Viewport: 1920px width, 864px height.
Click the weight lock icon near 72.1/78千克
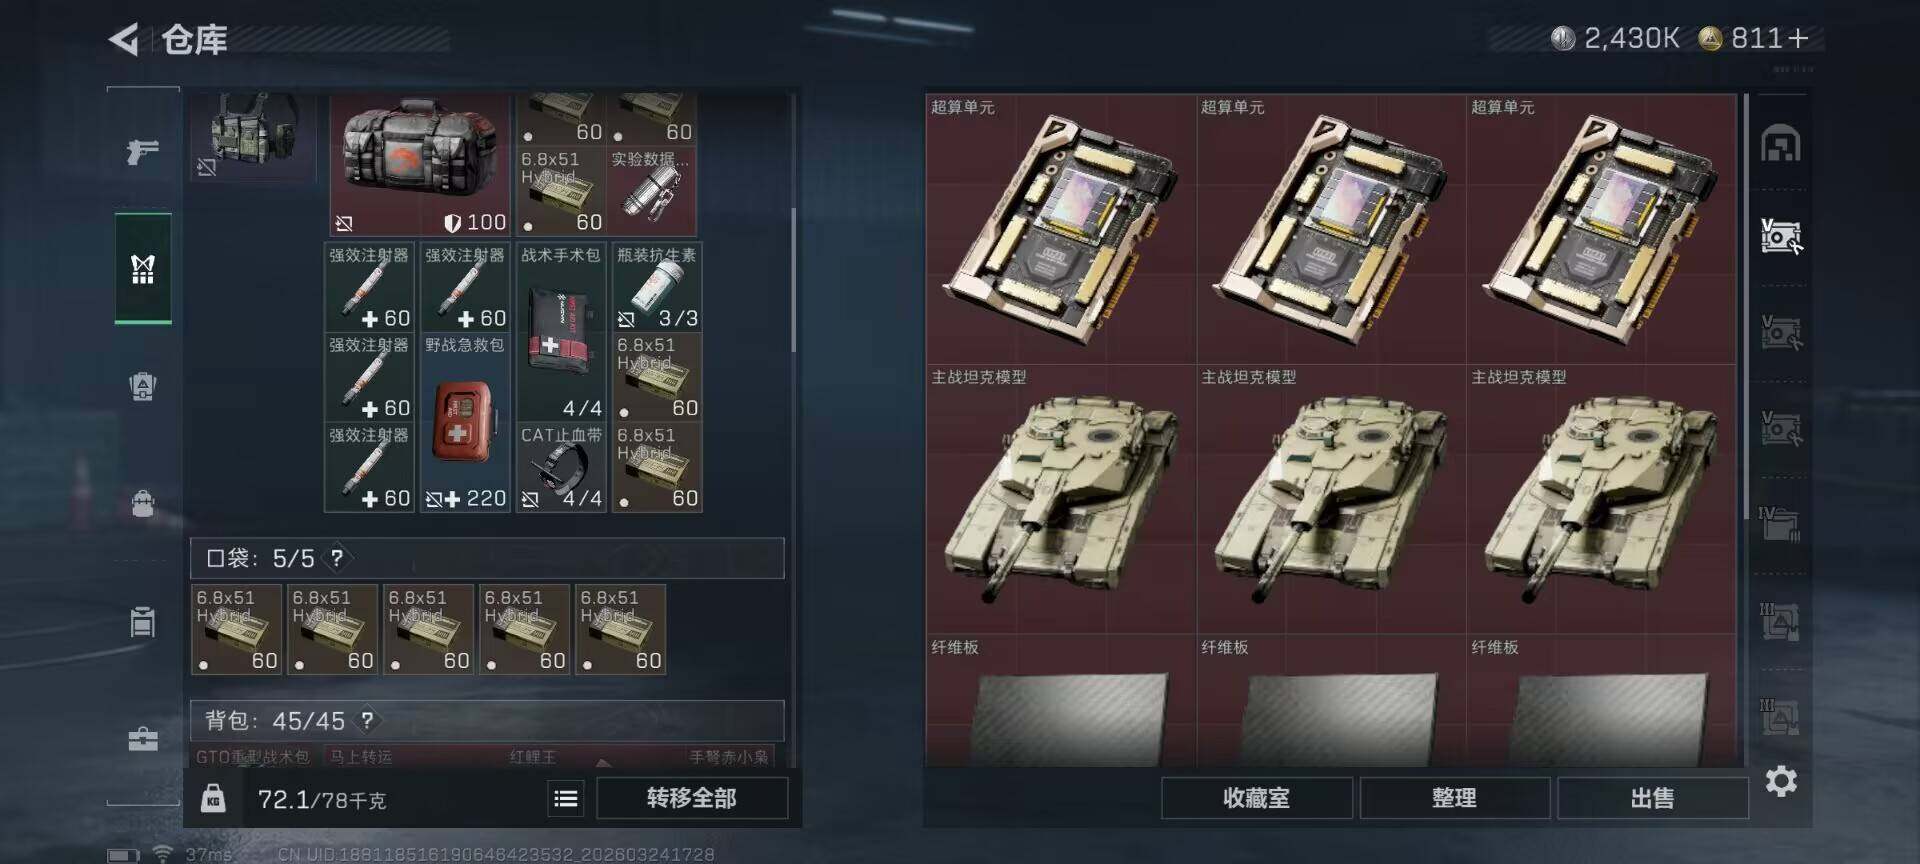coord(213,798)
